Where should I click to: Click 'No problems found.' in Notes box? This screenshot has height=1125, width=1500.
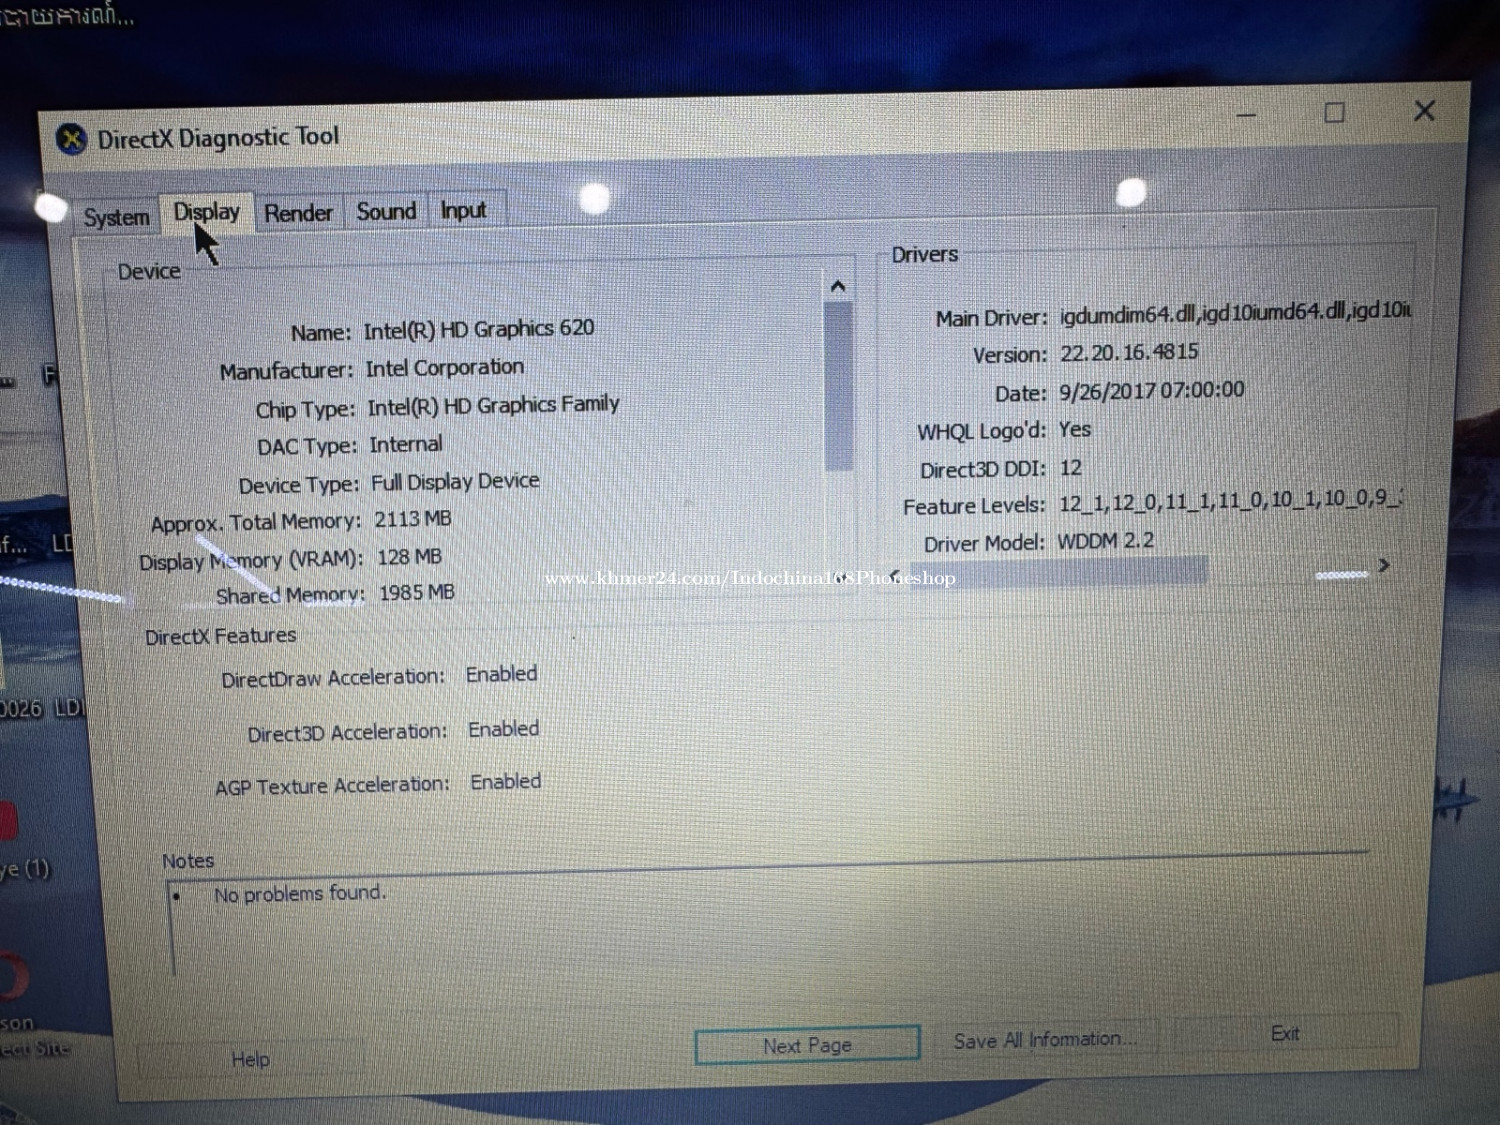tap(300, 893)
